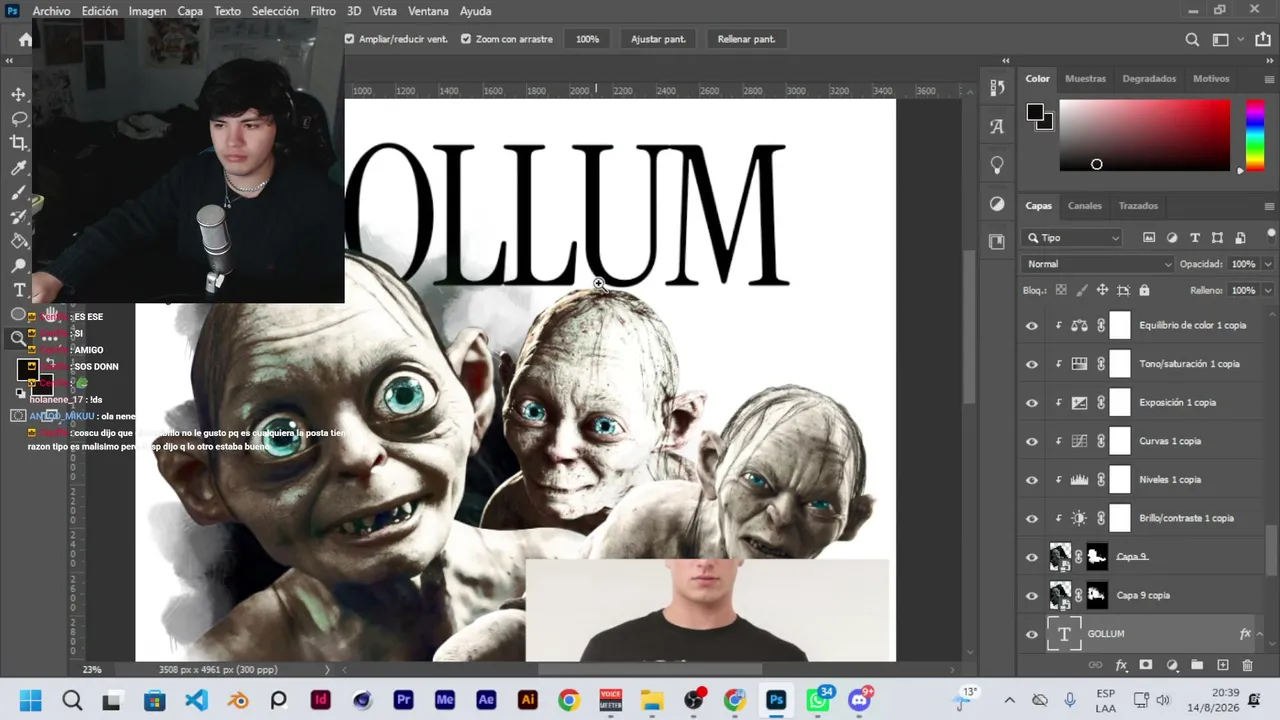Open the Relleno dropdown arrow
This screenshot has height=720, width=1280.
coord(1268,290)
